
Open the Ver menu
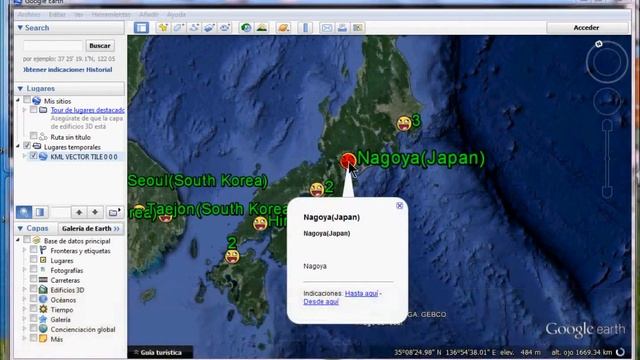click(x=79, y=15)
